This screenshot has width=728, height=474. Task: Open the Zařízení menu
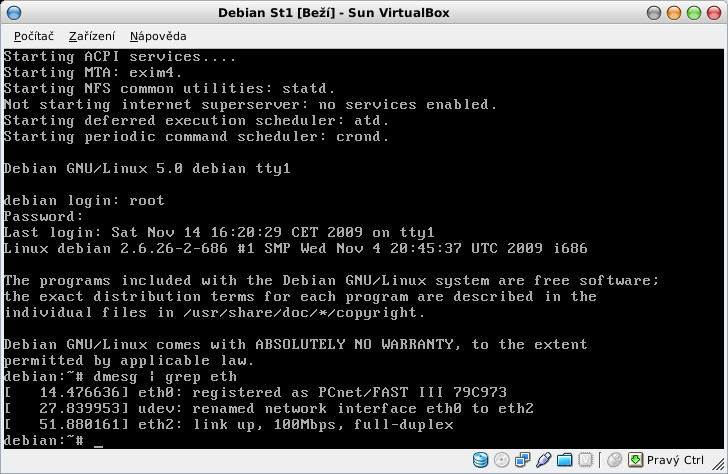click(x=92, y=36)
